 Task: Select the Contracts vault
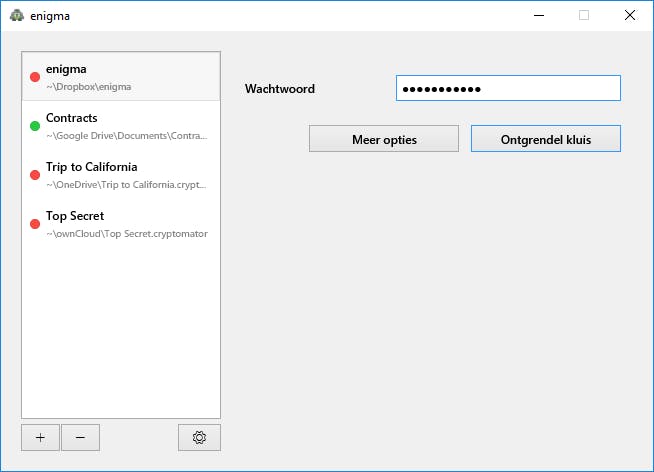121,126
